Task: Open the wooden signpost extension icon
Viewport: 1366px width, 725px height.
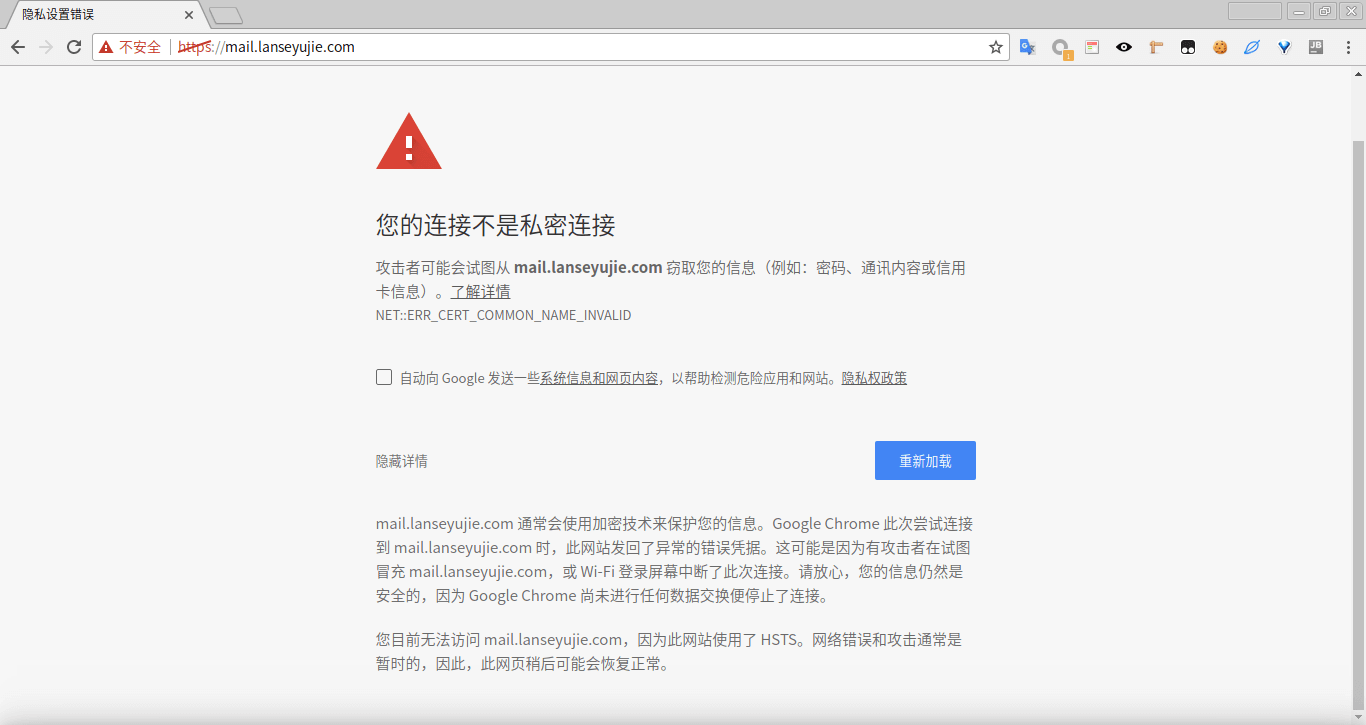Action: coord(1156,47)
